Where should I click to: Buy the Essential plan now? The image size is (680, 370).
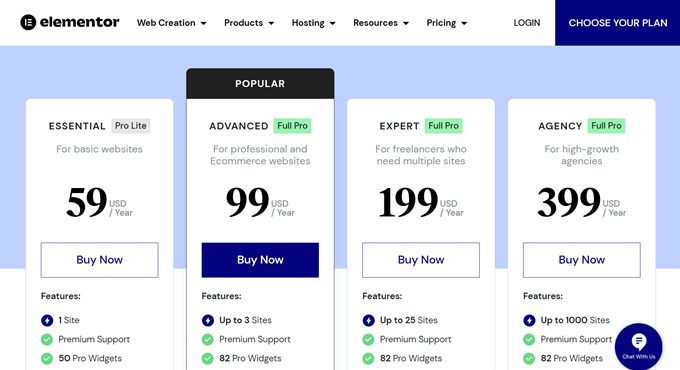click(99, 260)
